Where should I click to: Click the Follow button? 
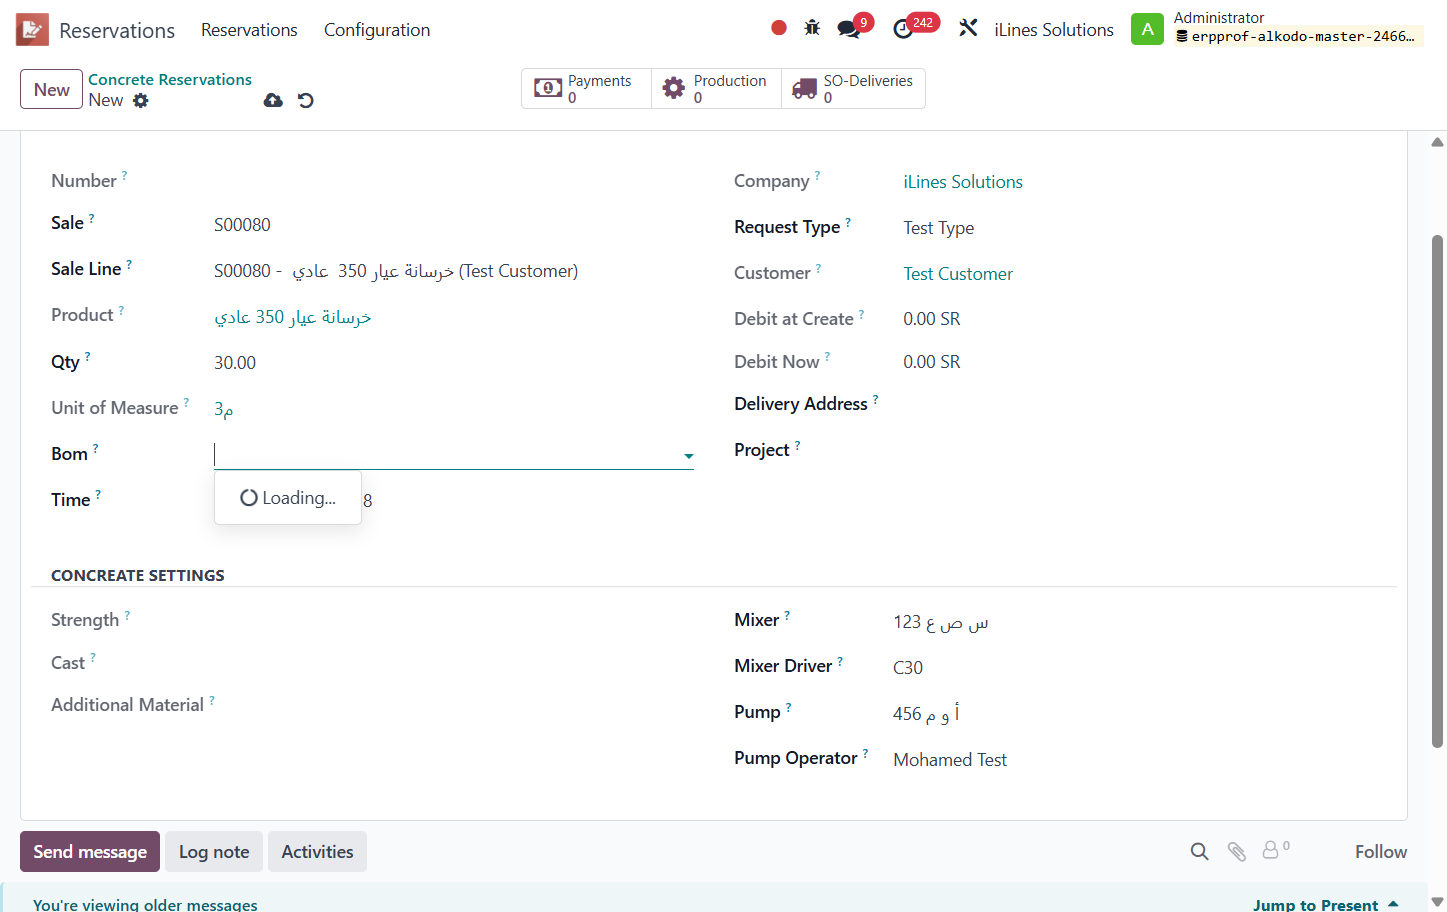[x=1380, y=851]
